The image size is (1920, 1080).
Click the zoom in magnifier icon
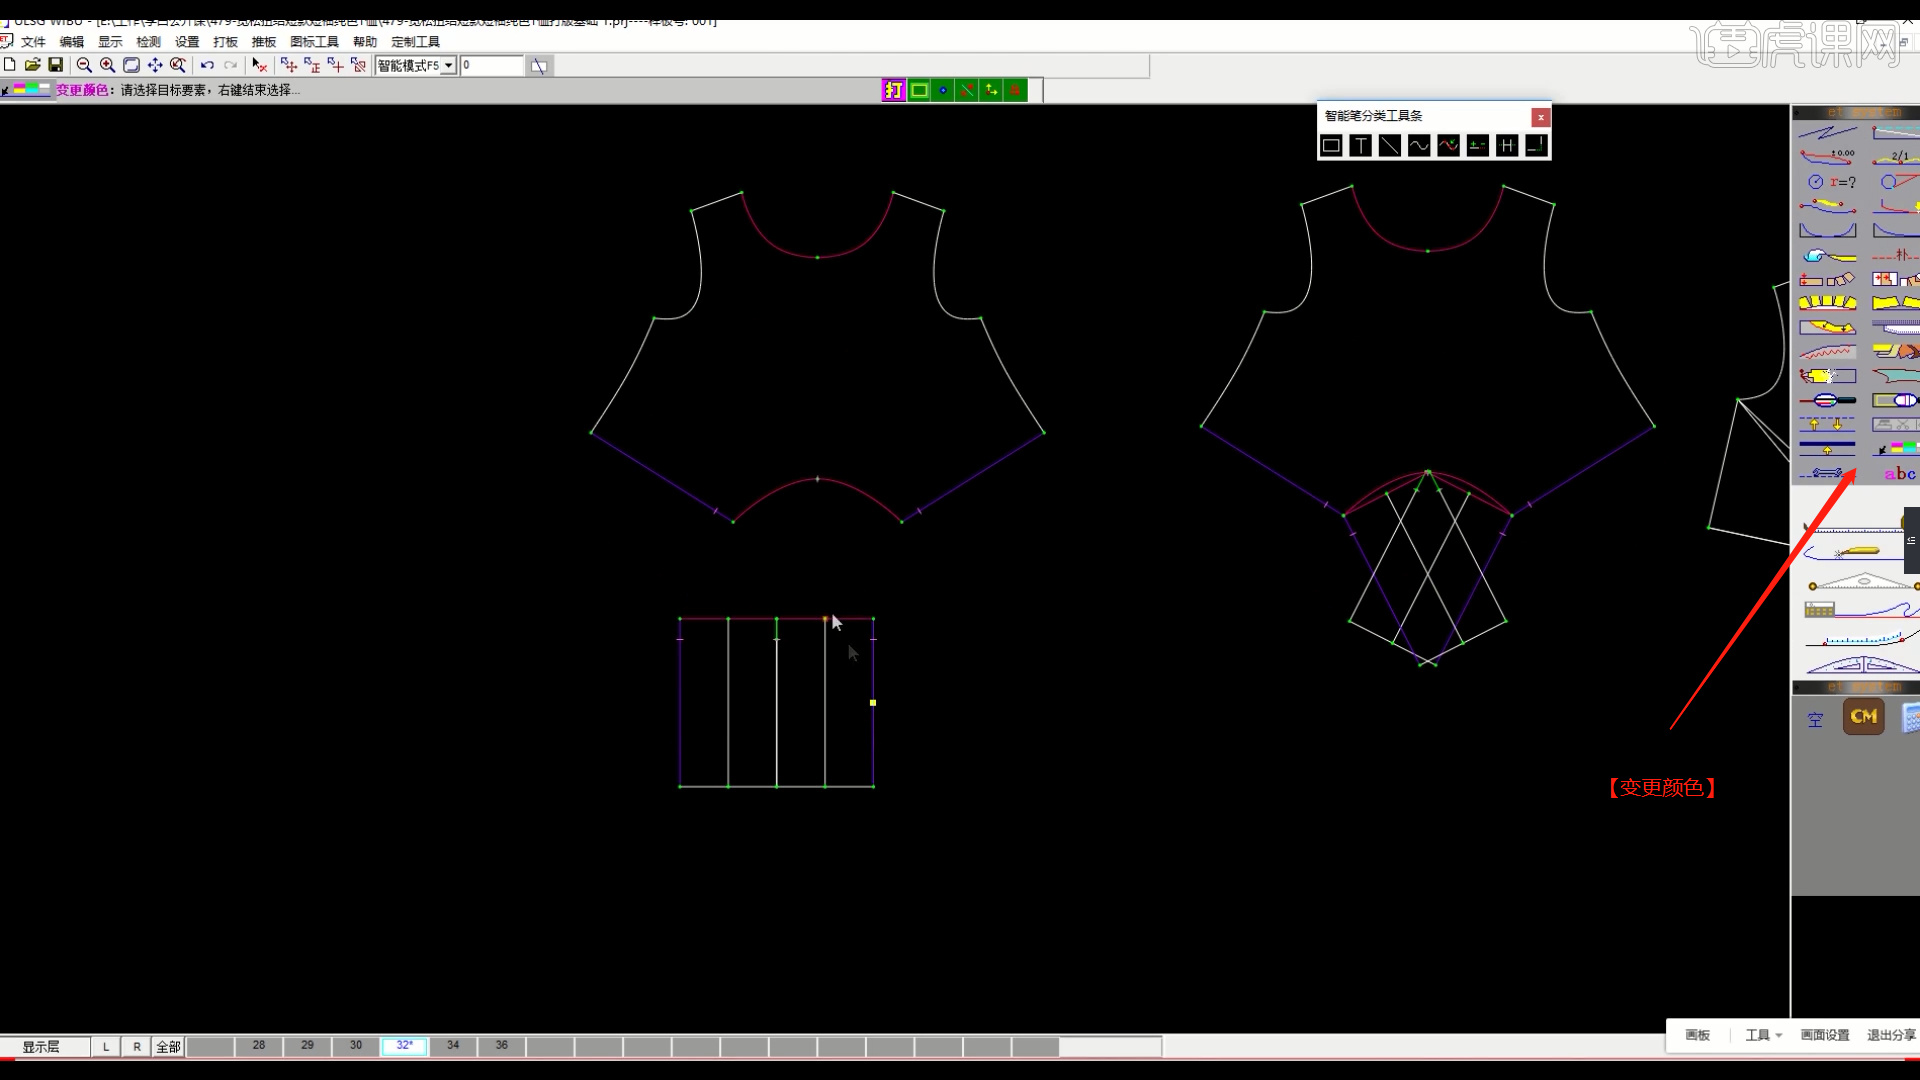(107, 65)
